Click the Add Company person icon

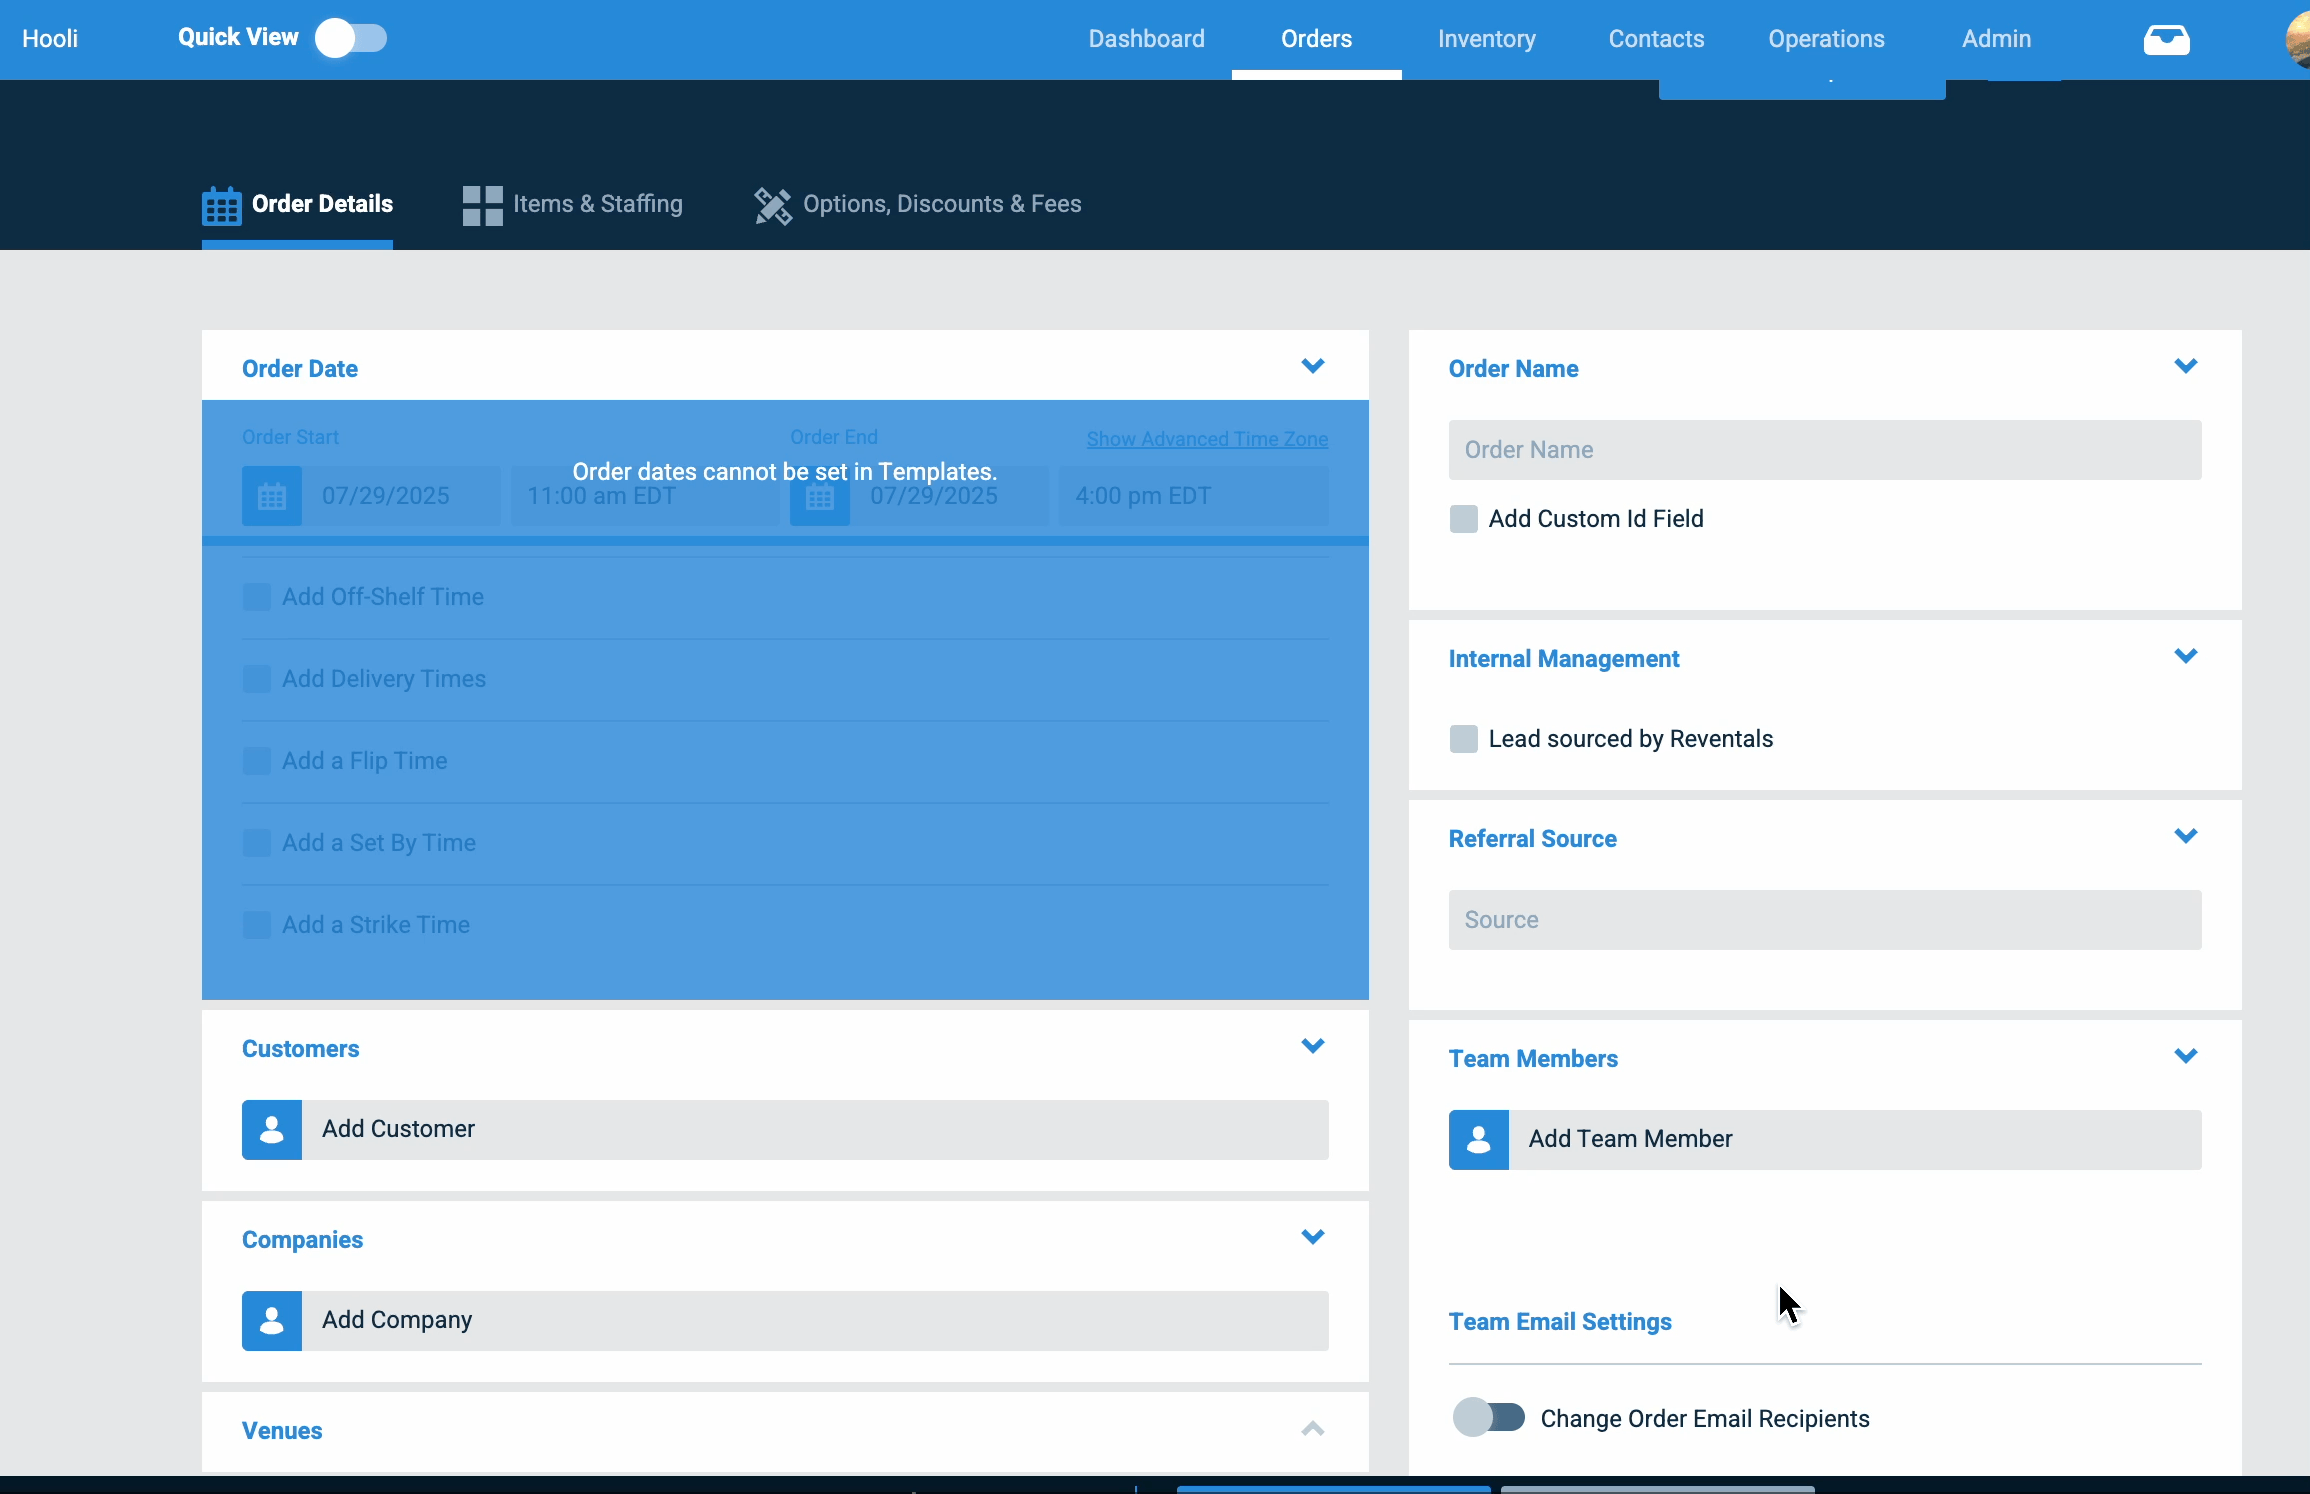[272, 1321]
